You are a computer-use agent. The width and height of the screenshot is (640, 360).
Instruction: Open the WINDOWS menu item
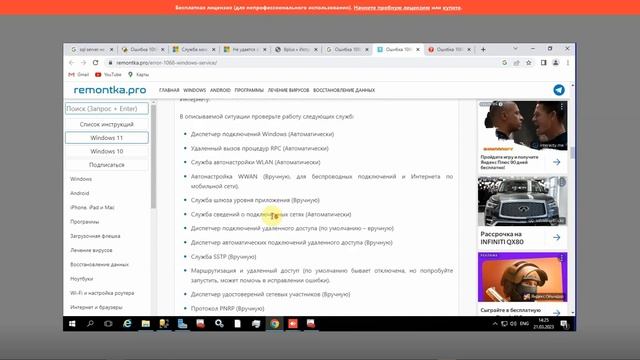pyautogui.click(x=195, y=90)
